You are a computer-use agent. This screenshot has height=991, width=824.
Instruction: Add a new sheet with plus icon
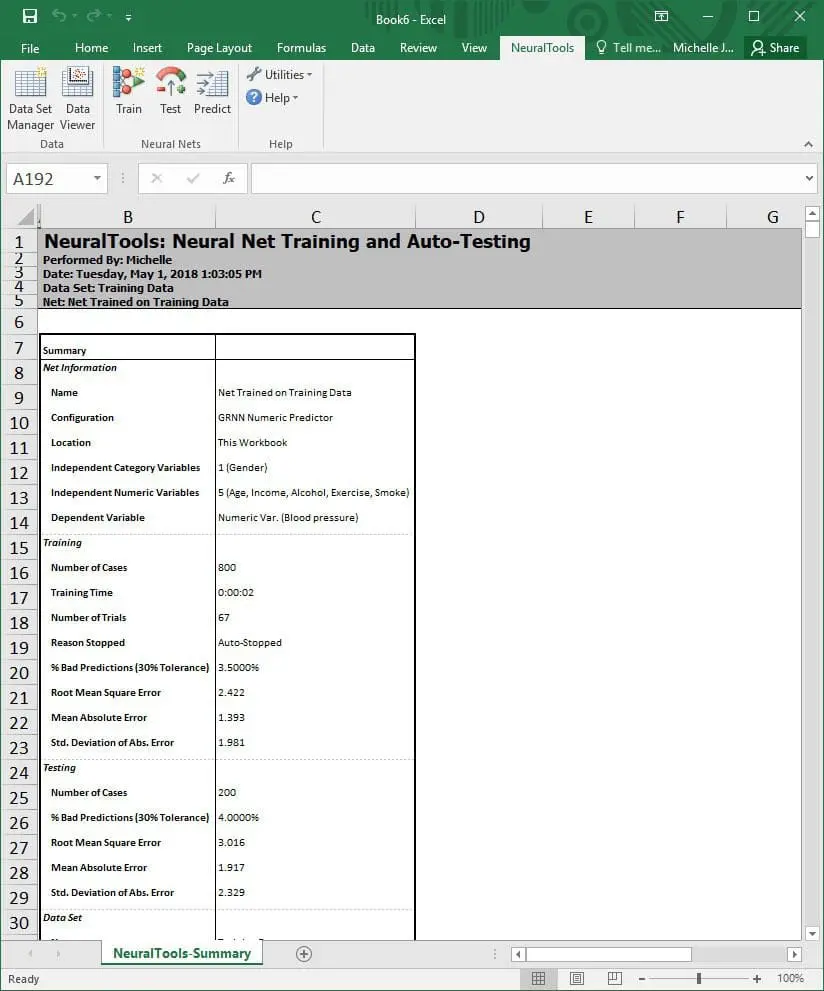click(x=304, y=954)
